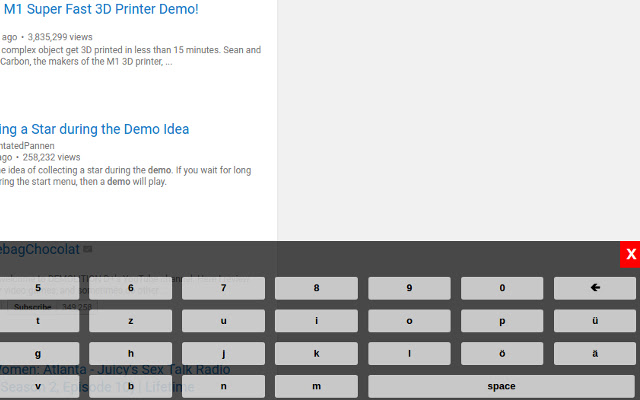
Task: Tap the u key on keyboard
Action: click(x=223, y=321)
